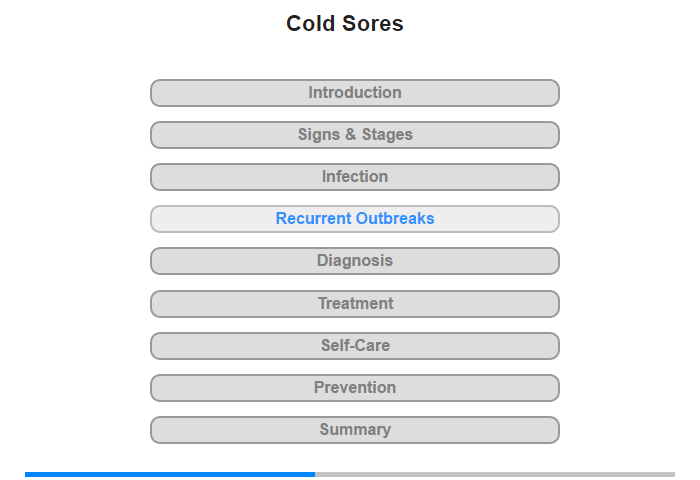This screenshot has width=700, height=480.
Task: Open the Treatment section
Action: (x=354, y=304)
